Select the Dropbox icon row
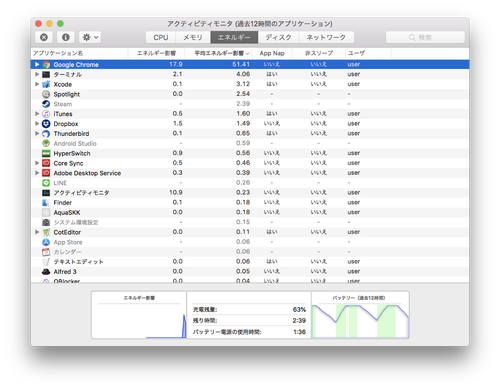 (46, 124)
